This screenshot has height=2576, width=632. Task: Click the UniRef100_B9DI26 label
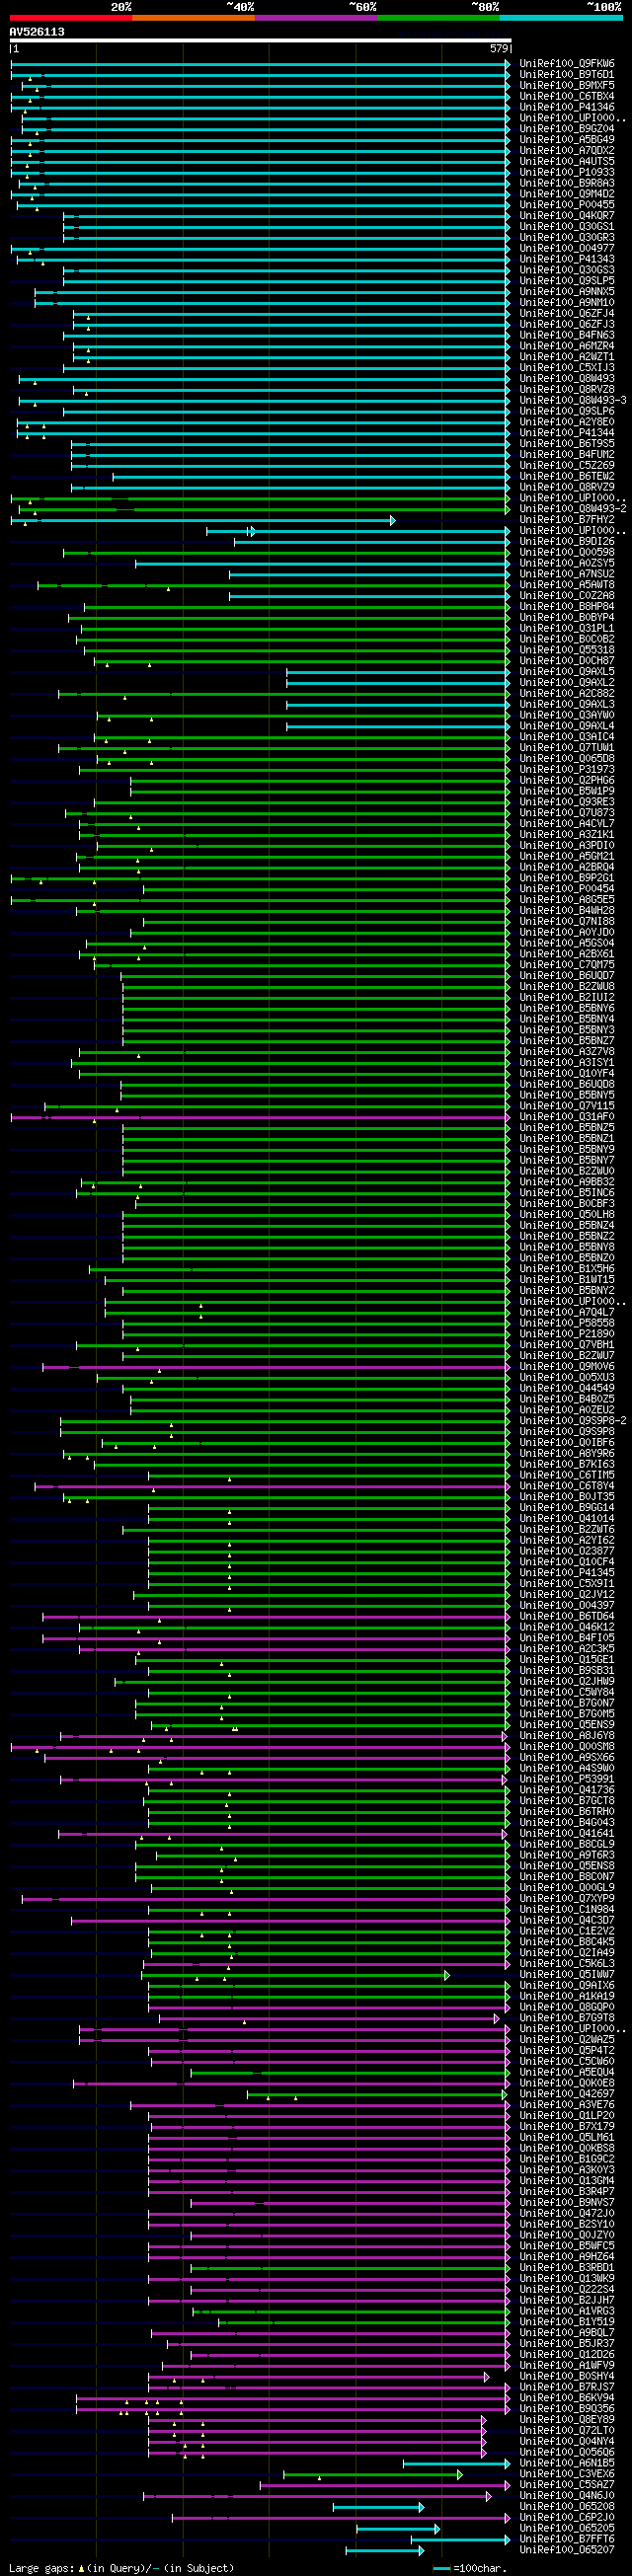coord(567,542)
